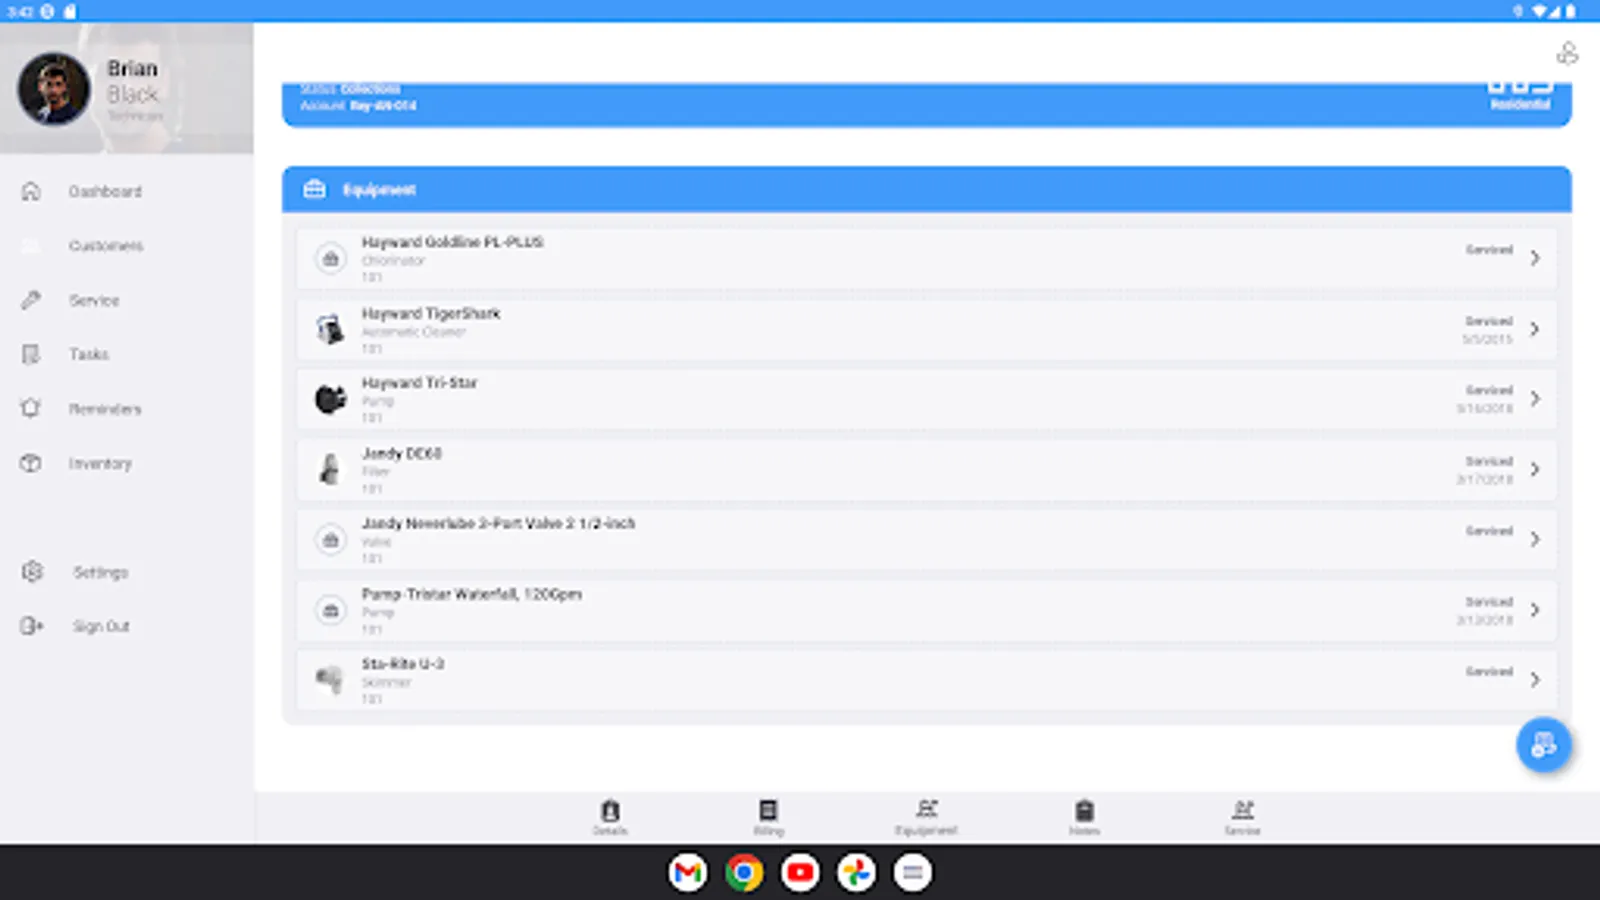Switch to the Details bottom tab
Viewport: 1600px width, 900px height.
pyautogui.click(x=610, y=816)
